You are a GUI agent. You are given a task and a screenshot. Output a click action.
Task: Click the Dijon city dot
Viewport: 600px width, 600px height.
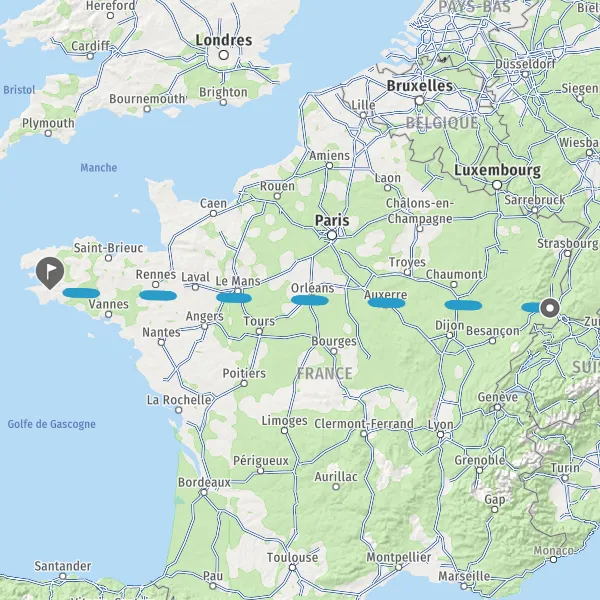(450, 335)
